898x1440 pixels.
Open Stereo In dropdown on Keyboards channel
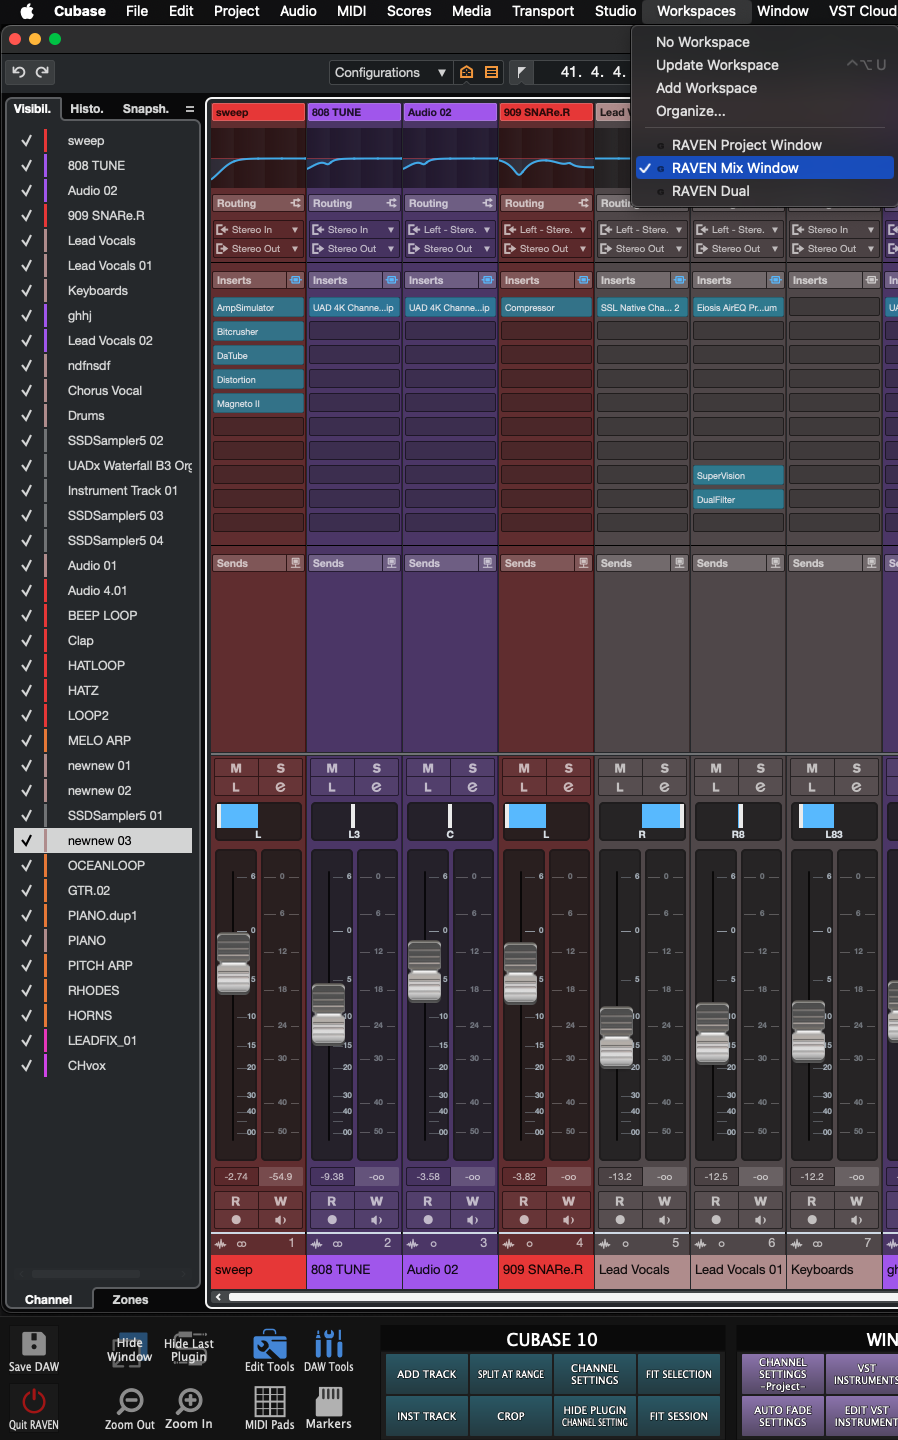pos(833,230)
